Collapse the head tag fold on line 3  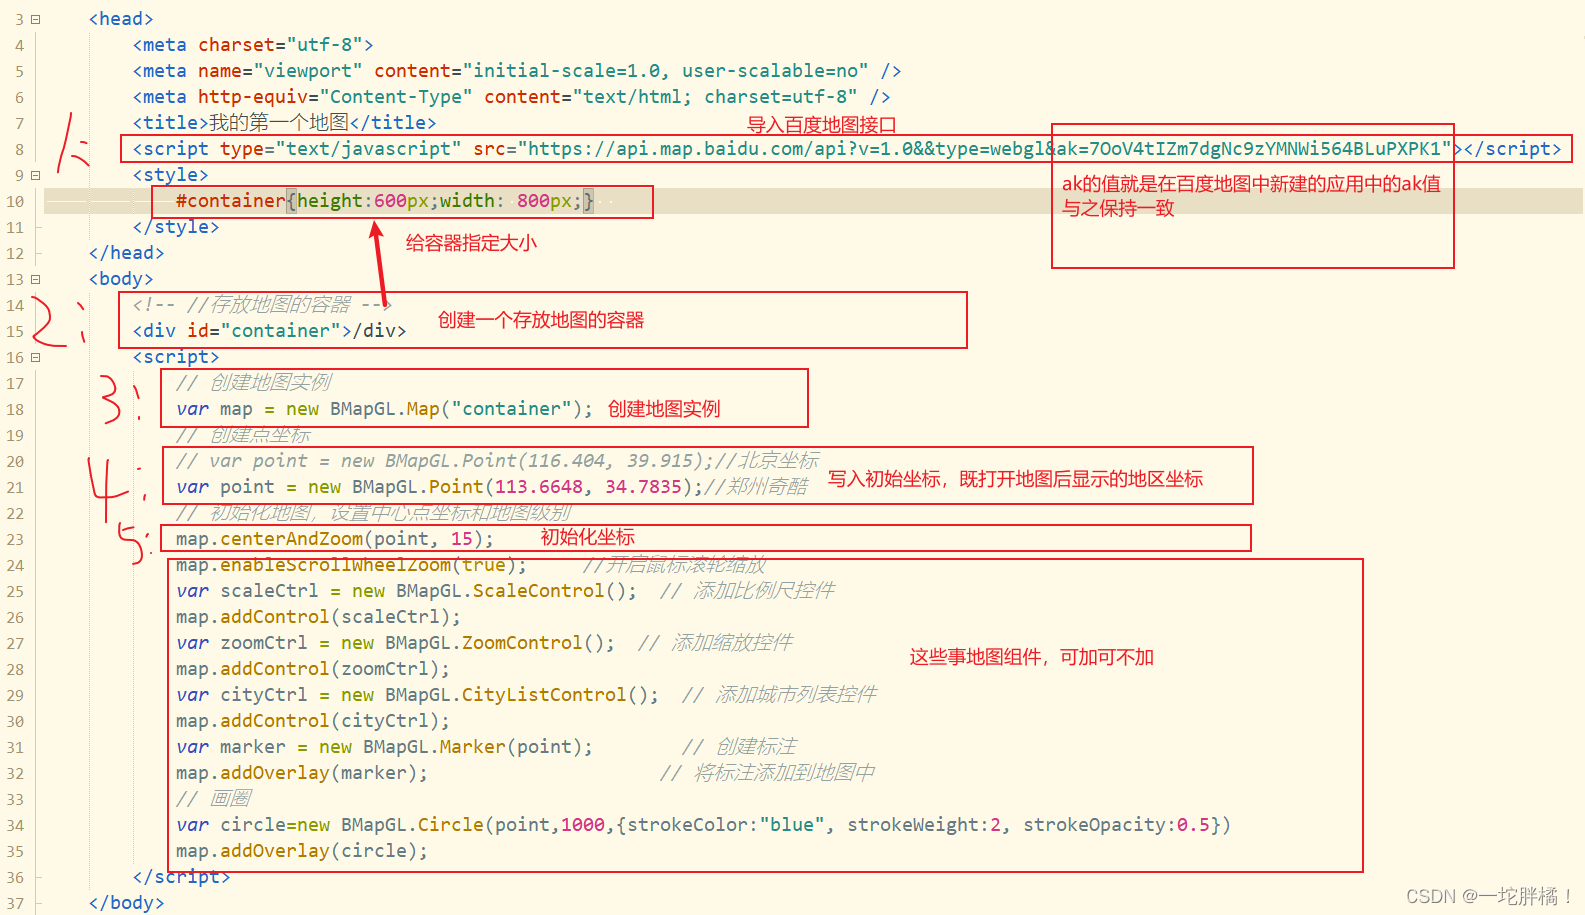[x=36, y=19]
